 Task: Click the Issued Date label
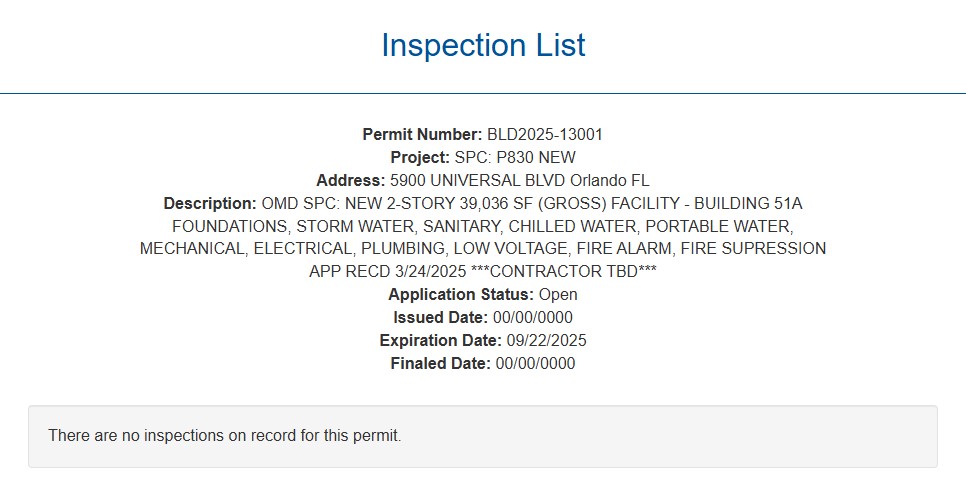click(x=441, y=318)
